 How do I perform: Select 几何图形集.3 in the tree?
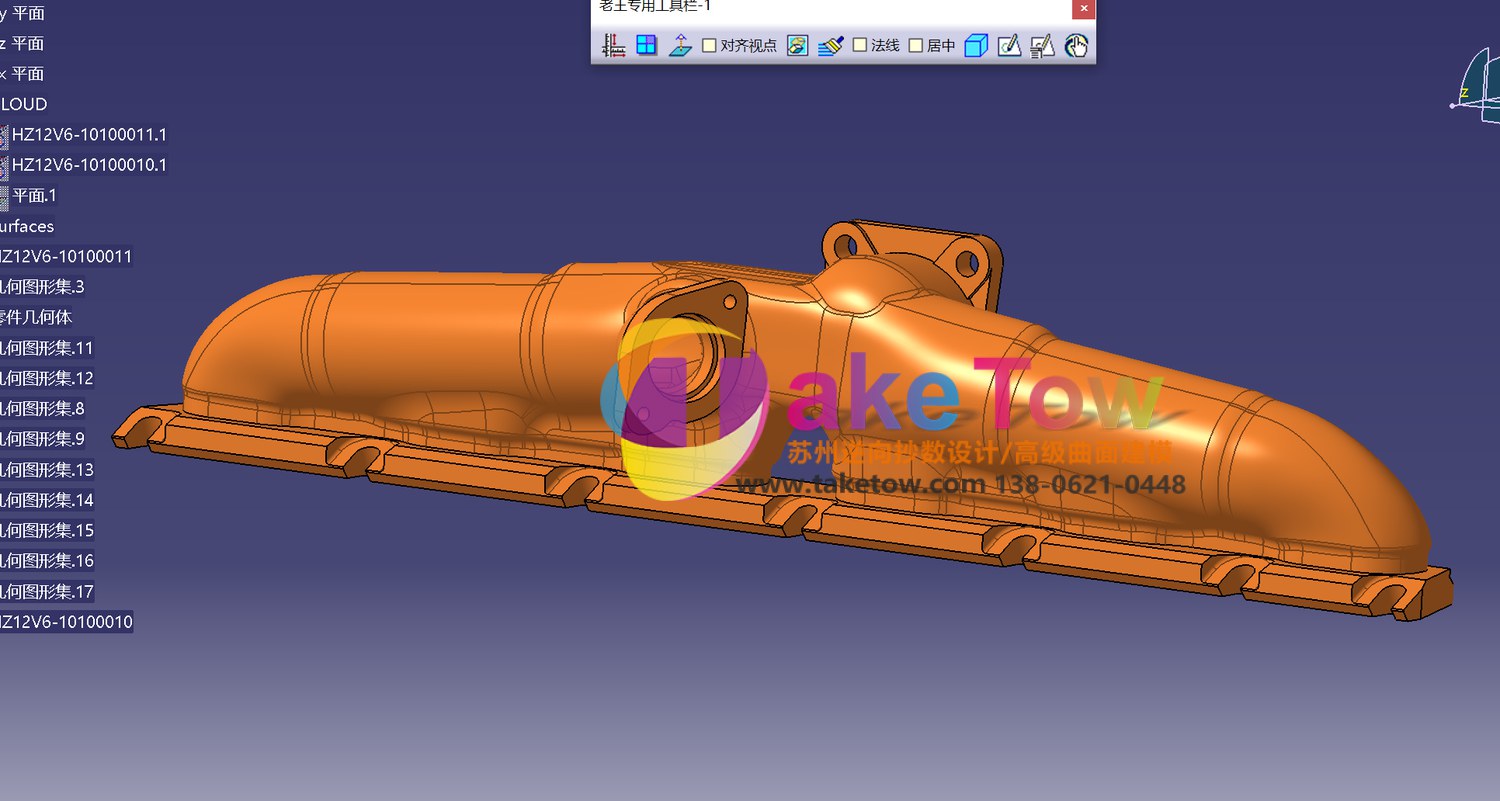tap(43, 287)
